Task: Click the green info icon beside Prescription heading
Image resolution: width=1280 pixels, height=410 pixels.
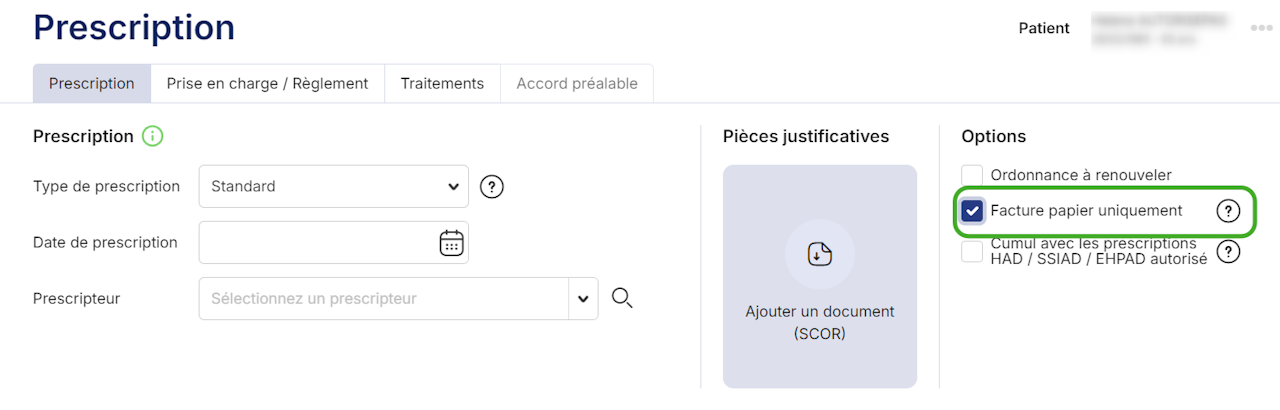Action: point(152,136)
